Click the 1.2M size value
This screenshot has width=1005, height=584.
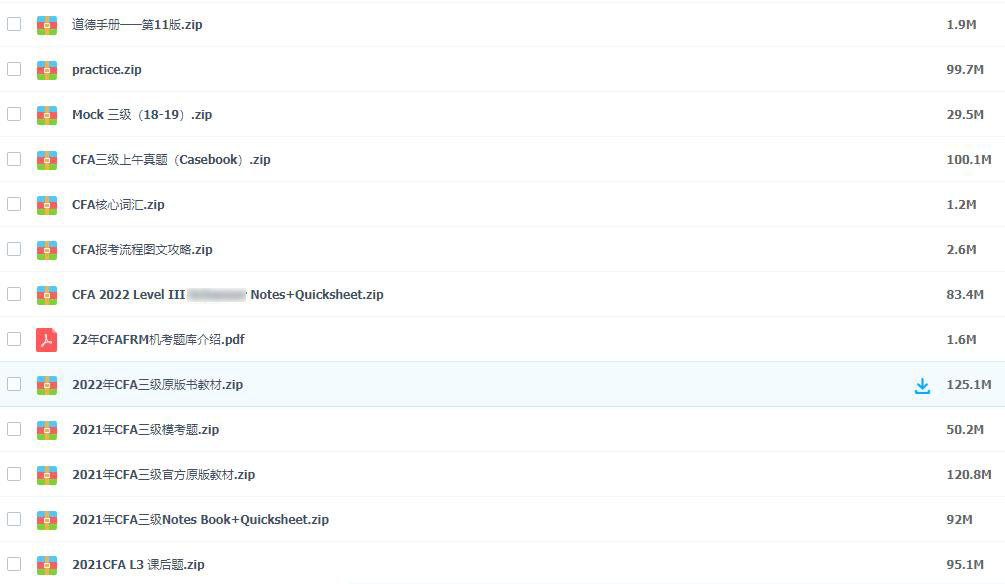(x=961, y=204)
